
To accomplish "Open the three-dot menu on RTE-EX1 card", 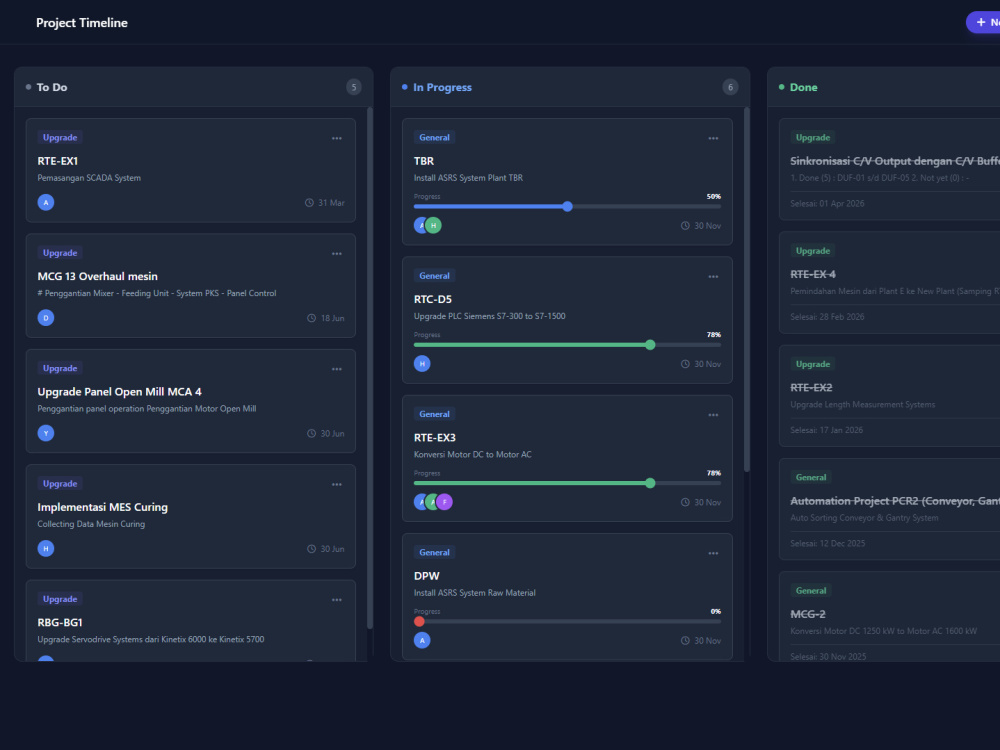I will coord(337,138).
